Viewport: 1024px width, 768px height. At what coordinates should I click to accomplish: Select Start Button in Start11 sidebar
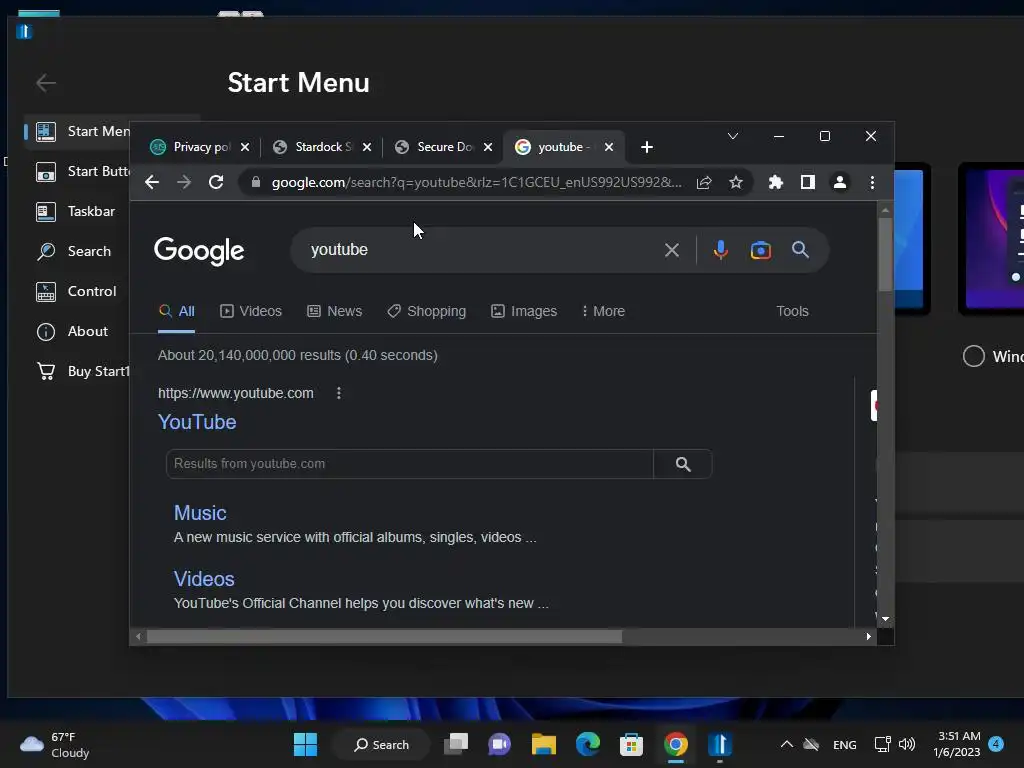pos(78,171)
